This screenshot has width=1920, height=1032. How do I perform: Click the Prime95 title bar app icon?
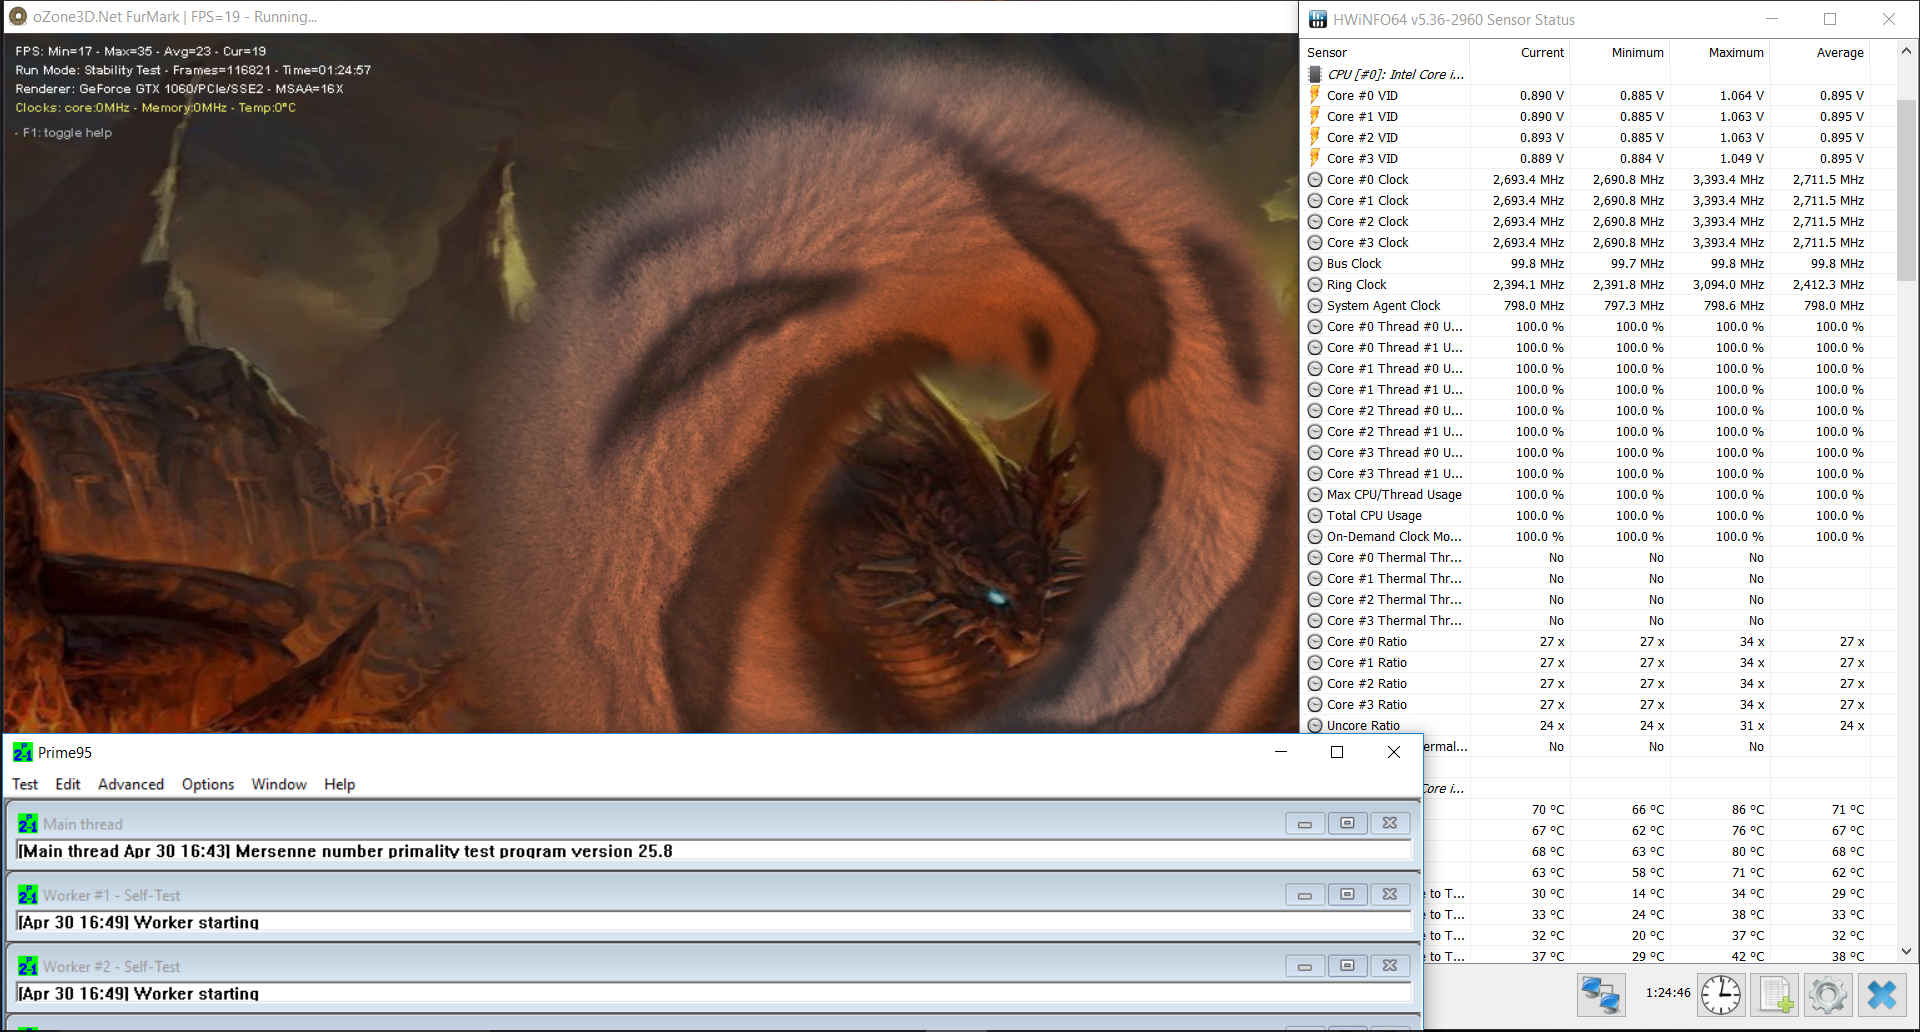[23, 752]
